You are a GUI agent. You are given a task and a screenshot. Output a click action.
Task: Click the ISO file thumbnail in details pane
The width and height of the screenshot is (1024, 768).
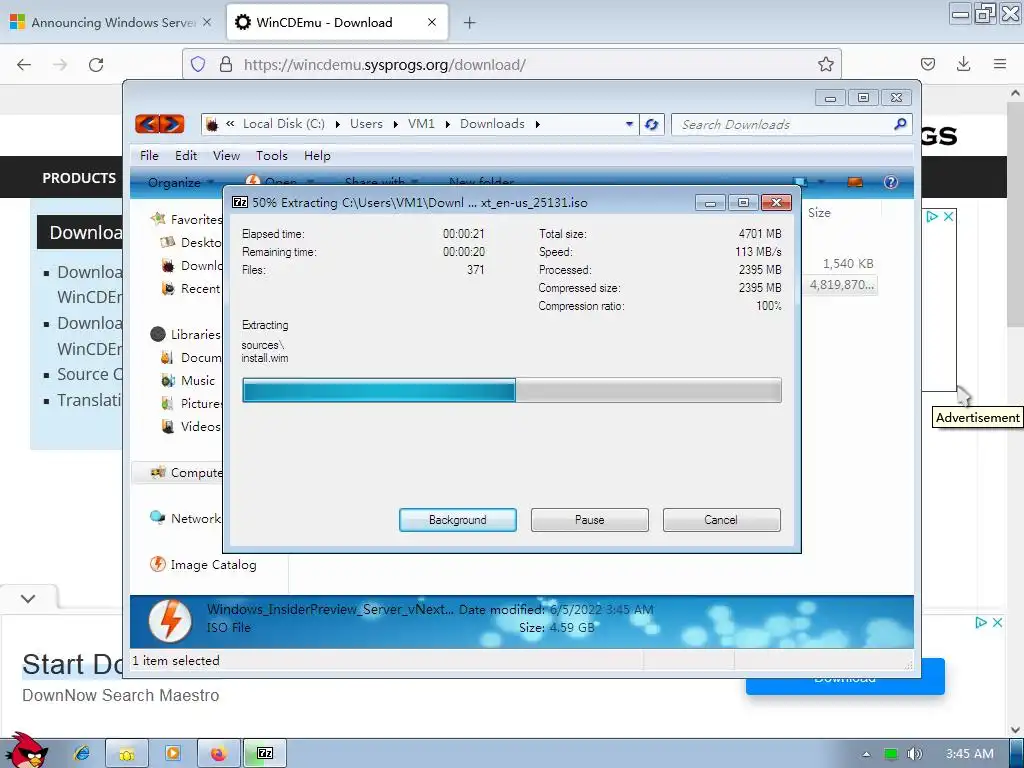tap(170, 620)
